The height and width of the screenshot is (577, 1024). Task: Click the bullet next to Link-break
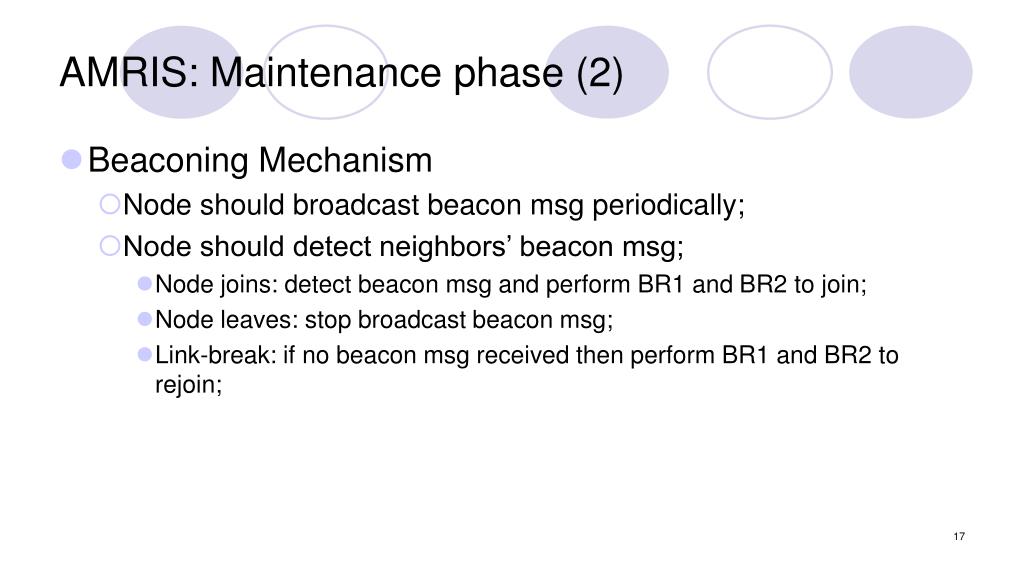[x=145, y=354]
